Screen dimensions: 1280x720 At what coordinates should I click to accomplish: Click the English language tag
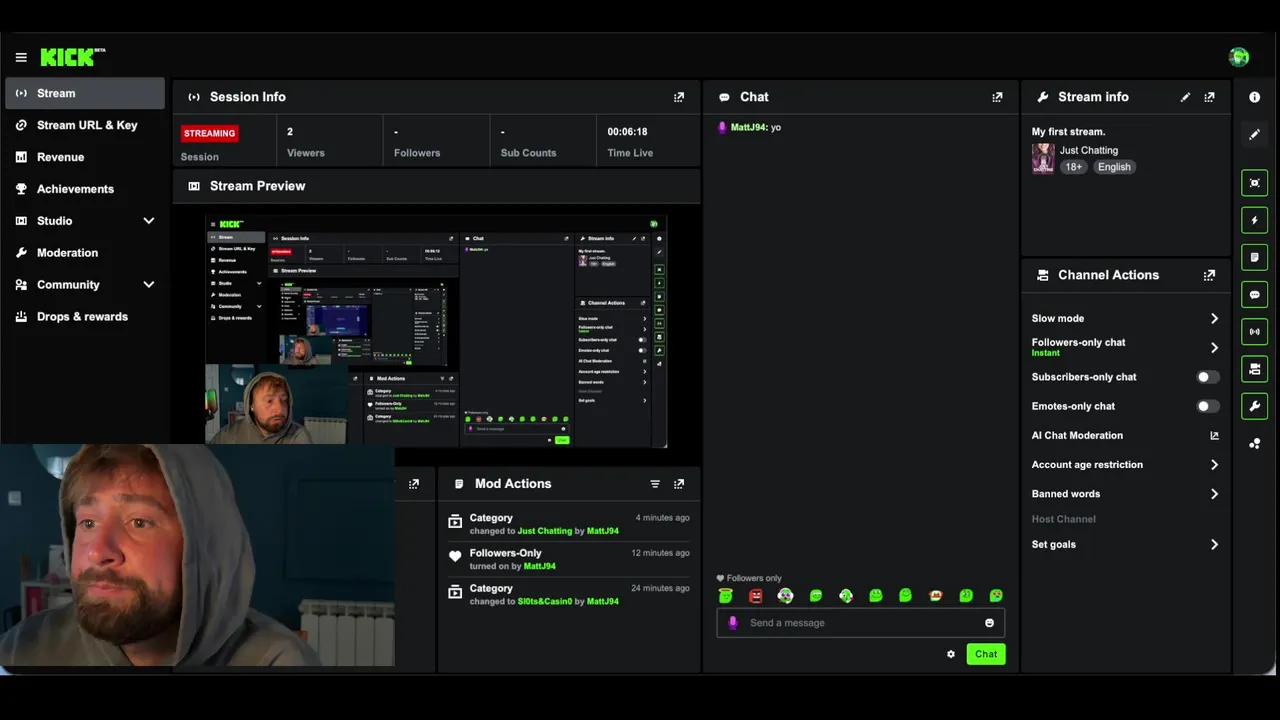[1114, 167]
